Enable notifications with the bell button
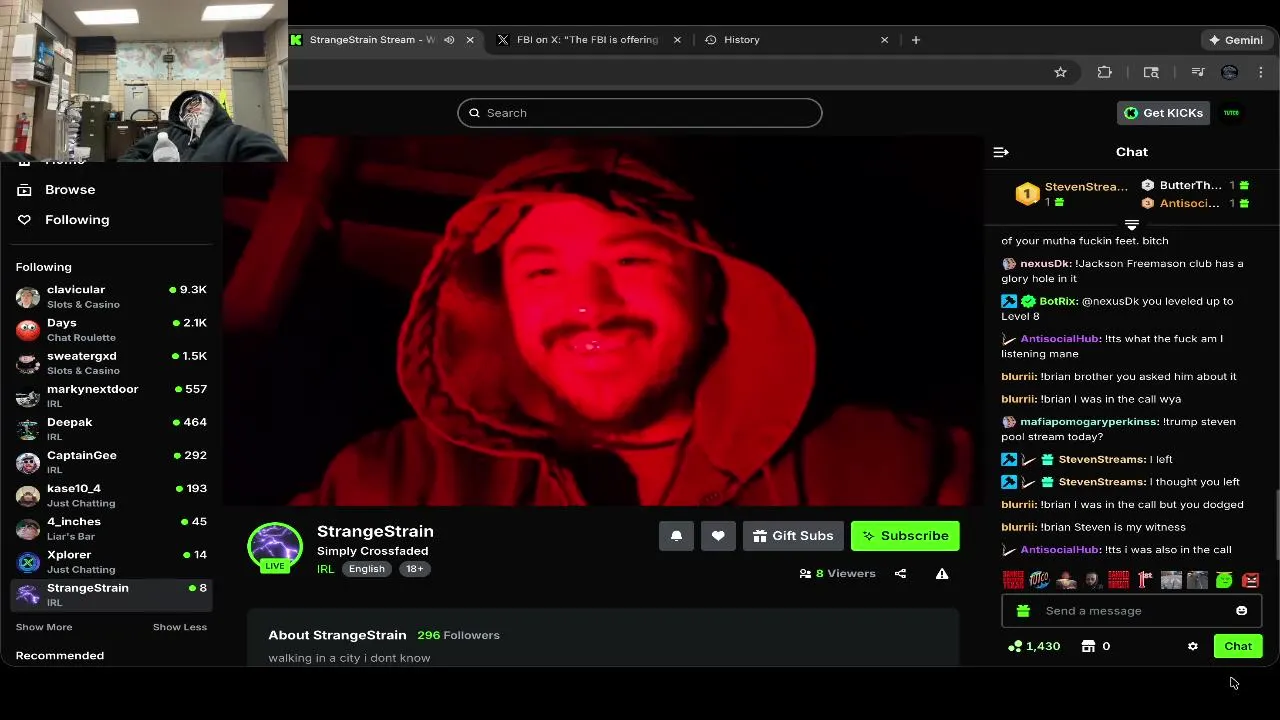Viewport: 1280px width, 720px height. pyautogui.click(x=676, y=536)
